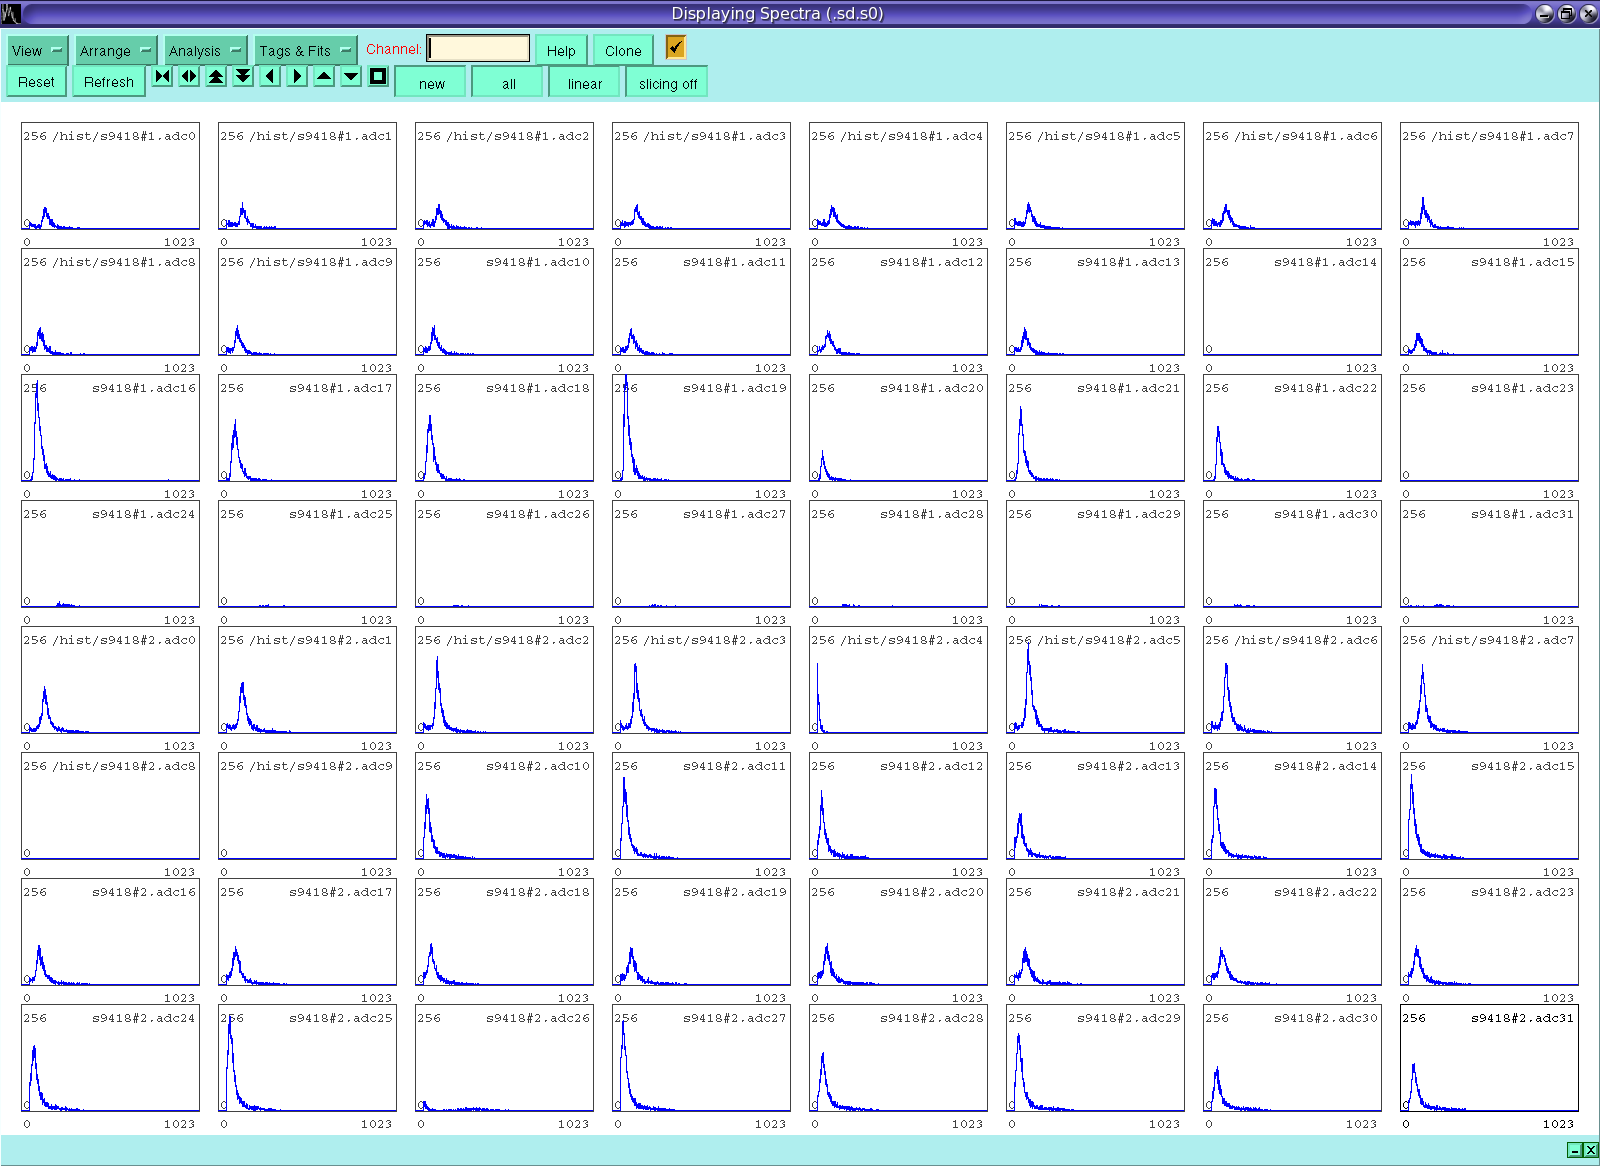Toggle the 'linear' scale button
The height and width of the screenshot is (1166, 1600).
click(585, 83)
